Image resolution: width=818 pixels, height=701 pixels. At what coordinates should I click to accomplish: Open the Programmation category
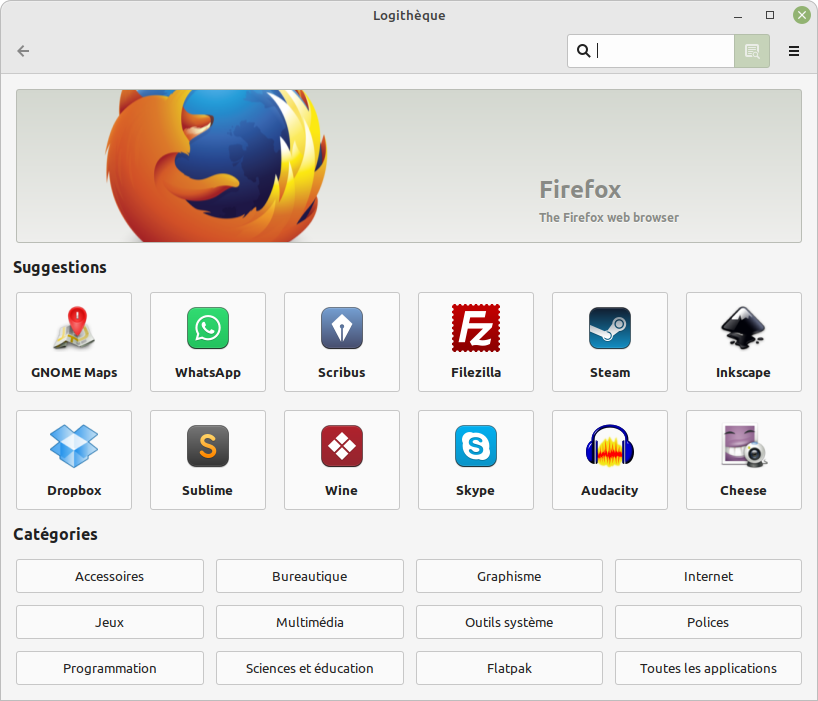click(x=110, y=668)
